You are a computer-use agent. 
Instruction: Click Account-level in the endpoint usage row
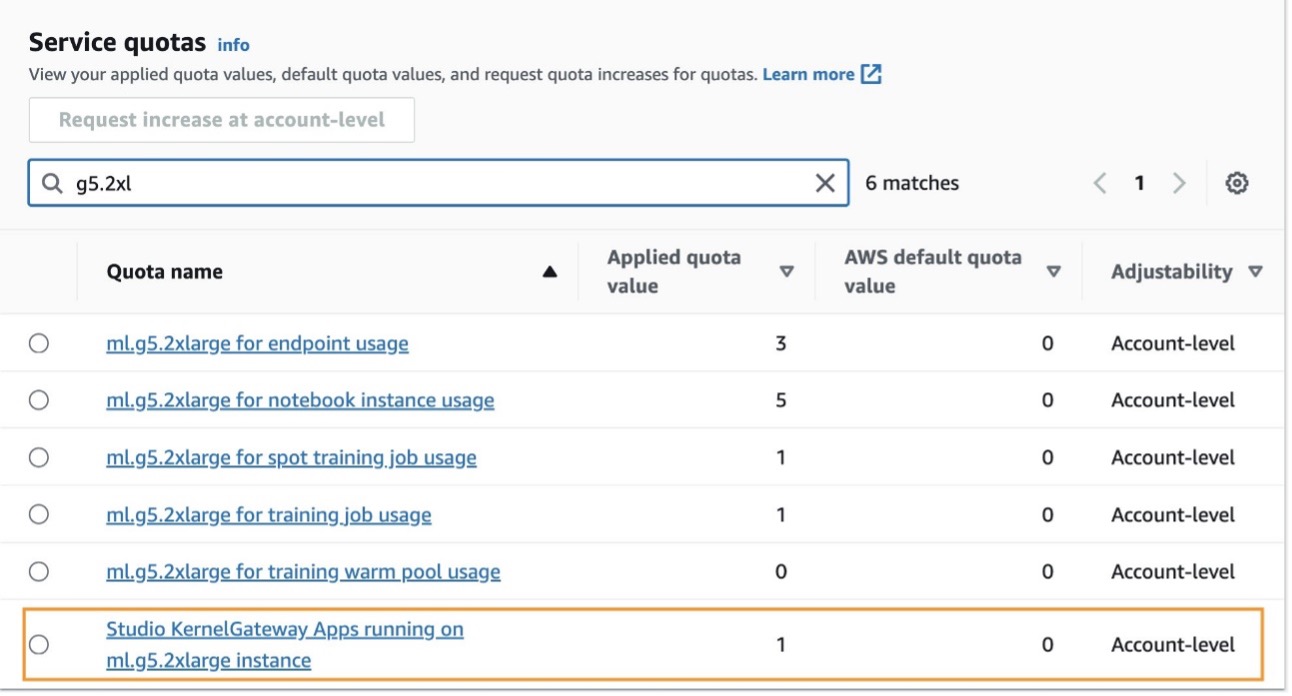(1173, 343)
